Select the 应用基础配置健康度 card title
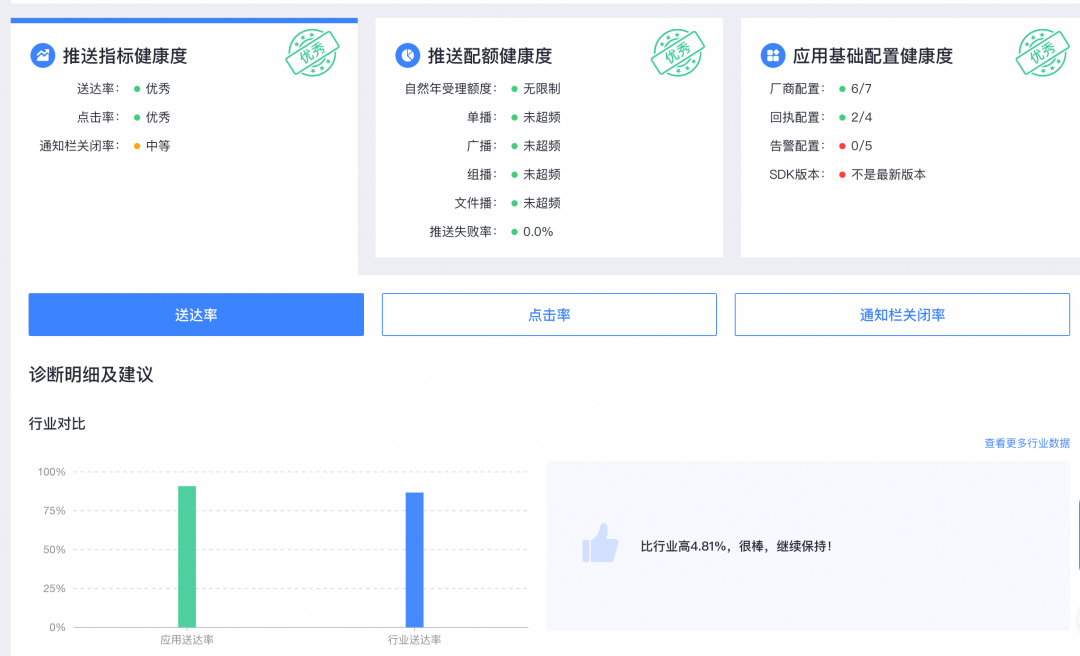 (873, 56)
